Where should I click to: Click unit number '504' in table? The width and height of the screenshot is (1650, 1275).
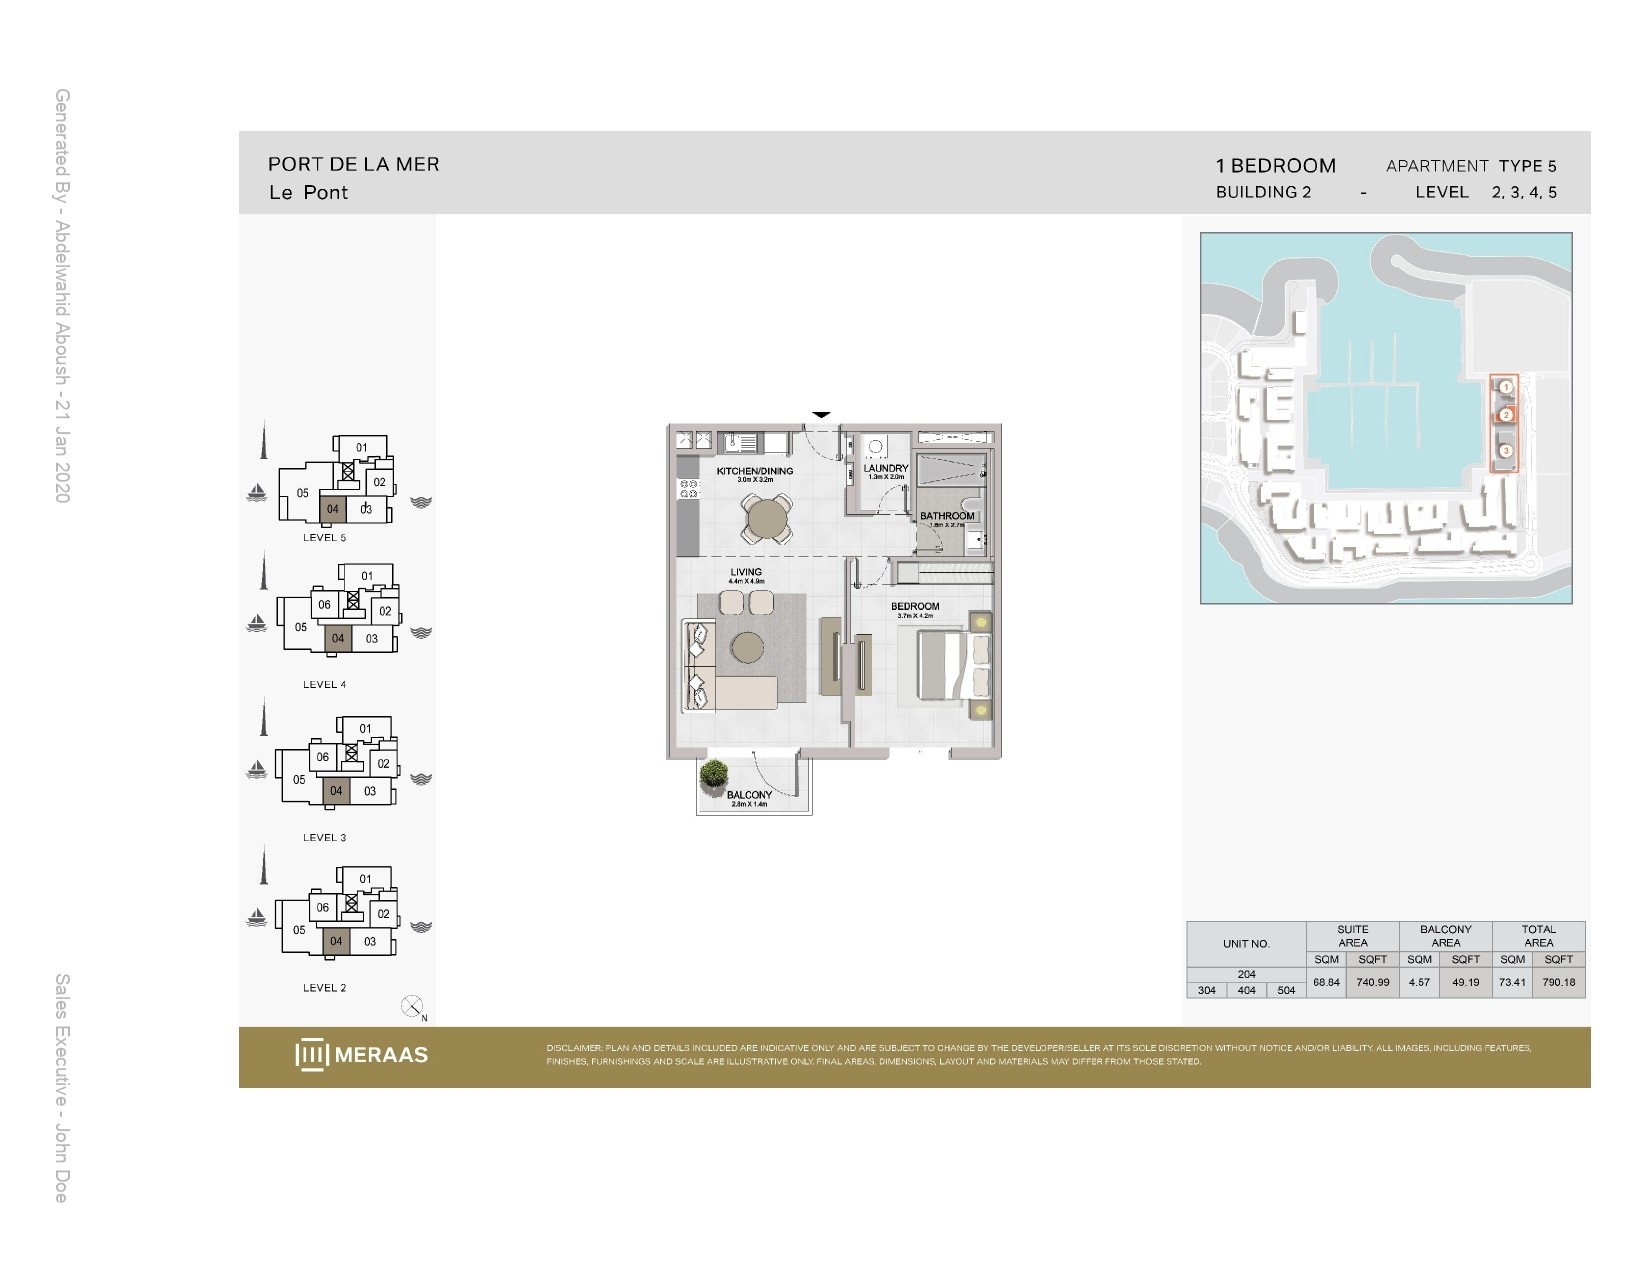coord(1286,990)
